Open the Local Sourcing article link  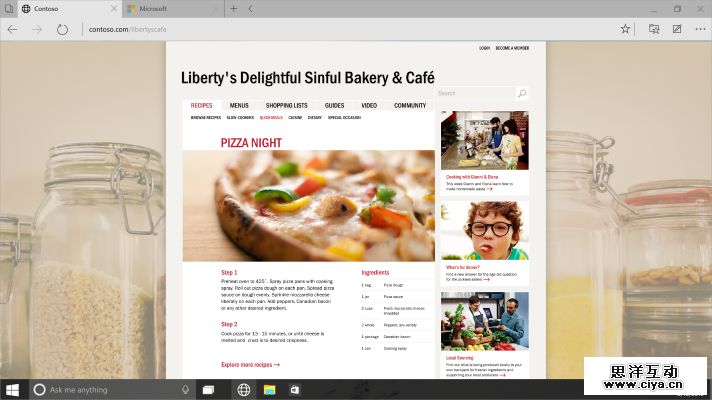coord(460,358)
